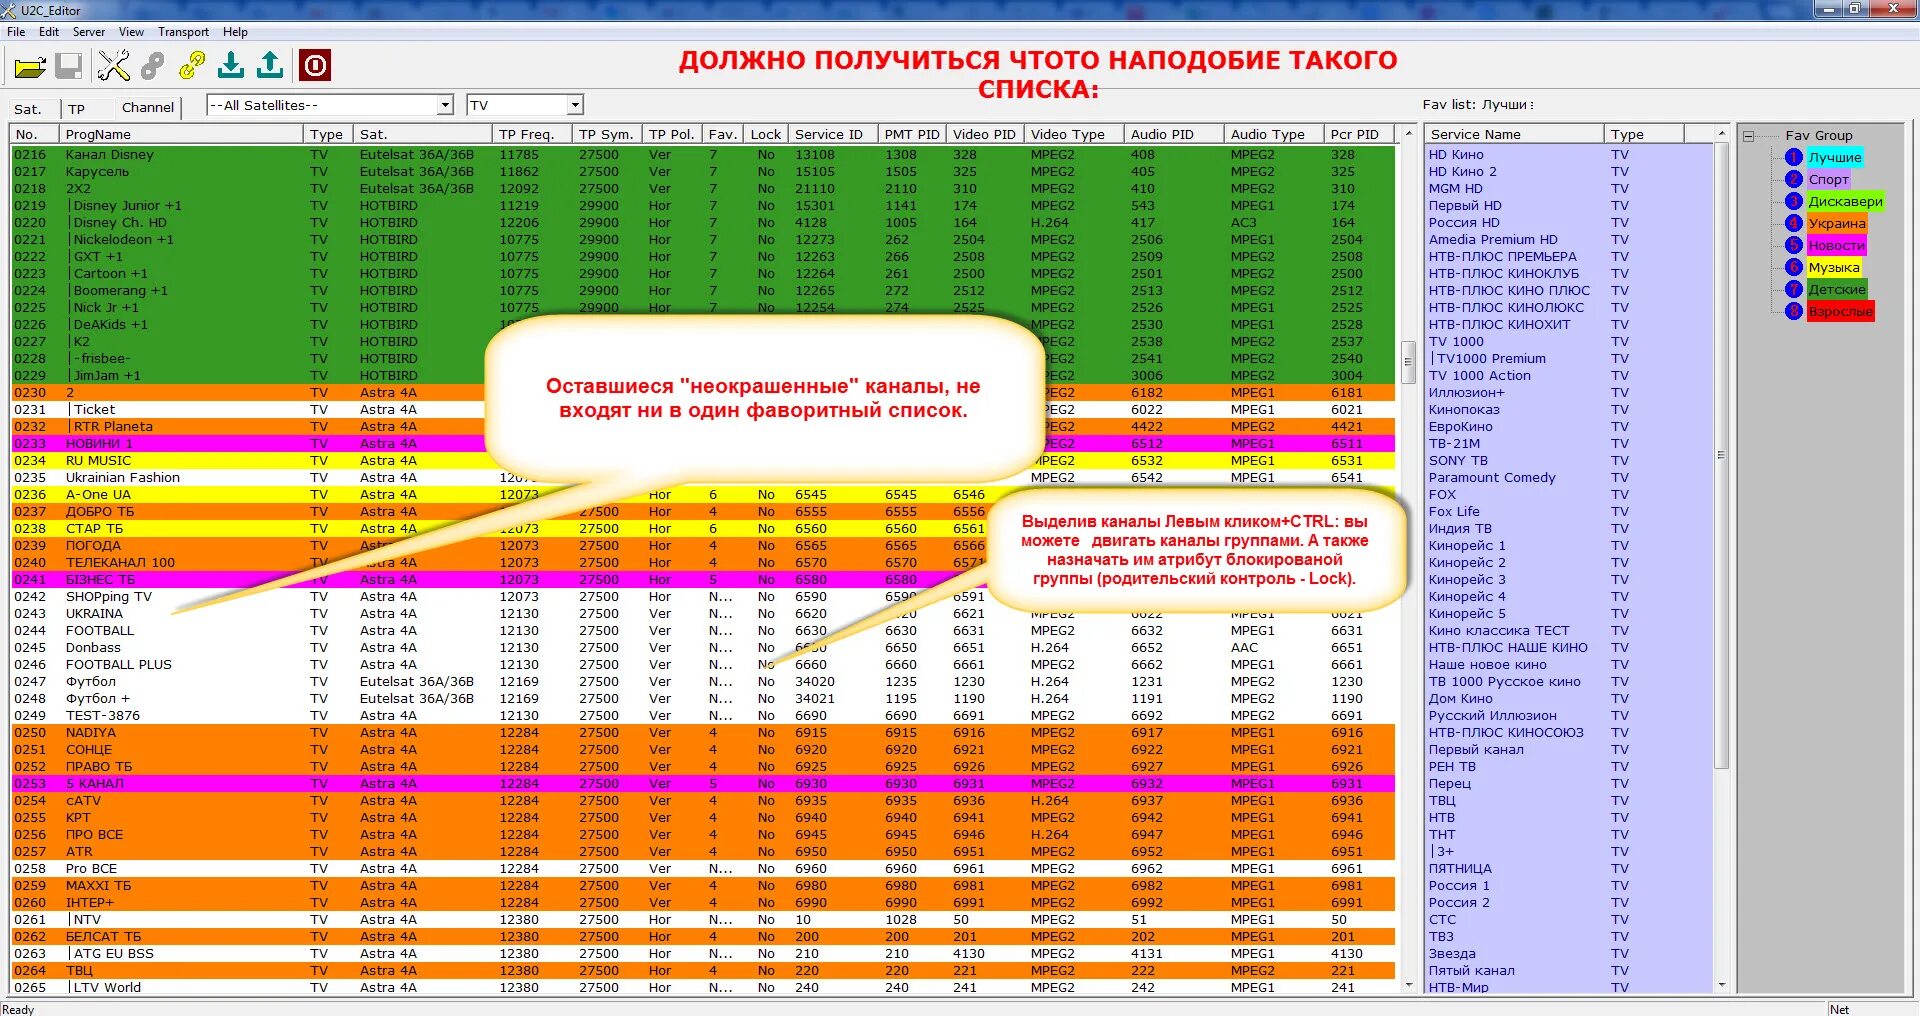Open the Edit menu
Screen dimensions: 1920x1016
pos(49,32)
